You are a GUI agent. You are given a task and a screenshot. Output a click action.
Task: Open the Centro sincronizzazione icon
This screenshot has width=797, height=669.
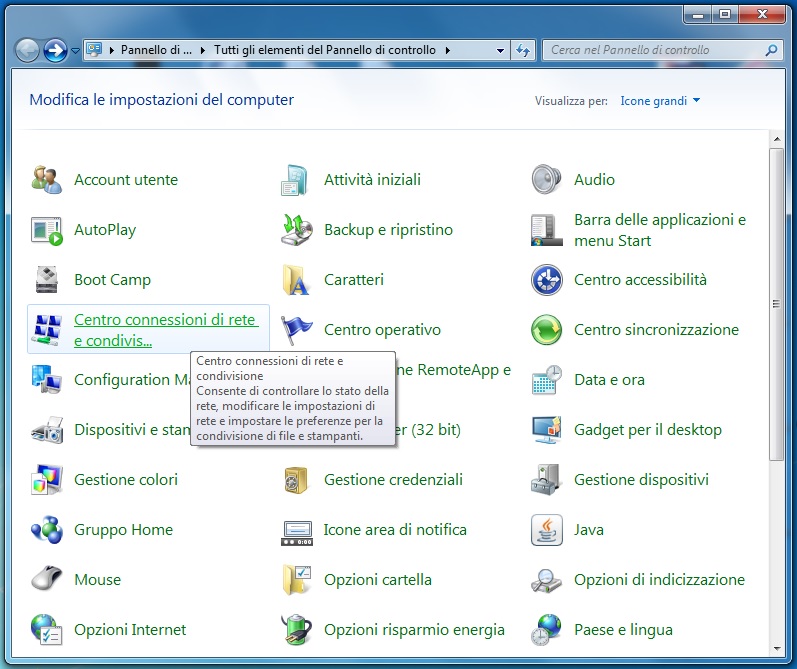coord(546,329)
